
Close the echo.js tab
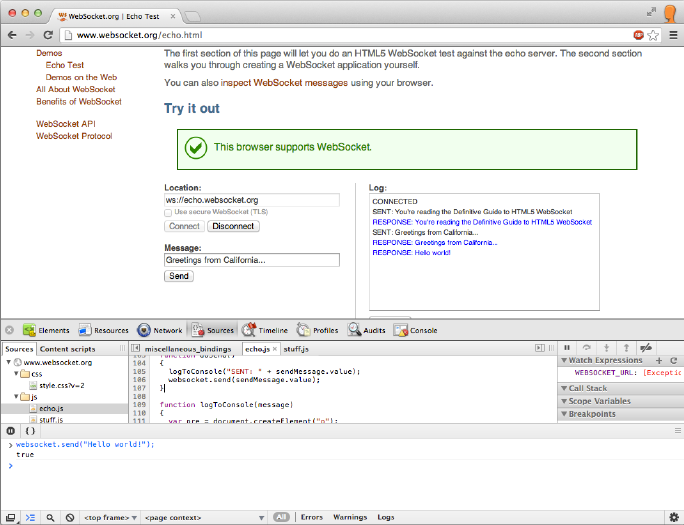coord(275,349)
